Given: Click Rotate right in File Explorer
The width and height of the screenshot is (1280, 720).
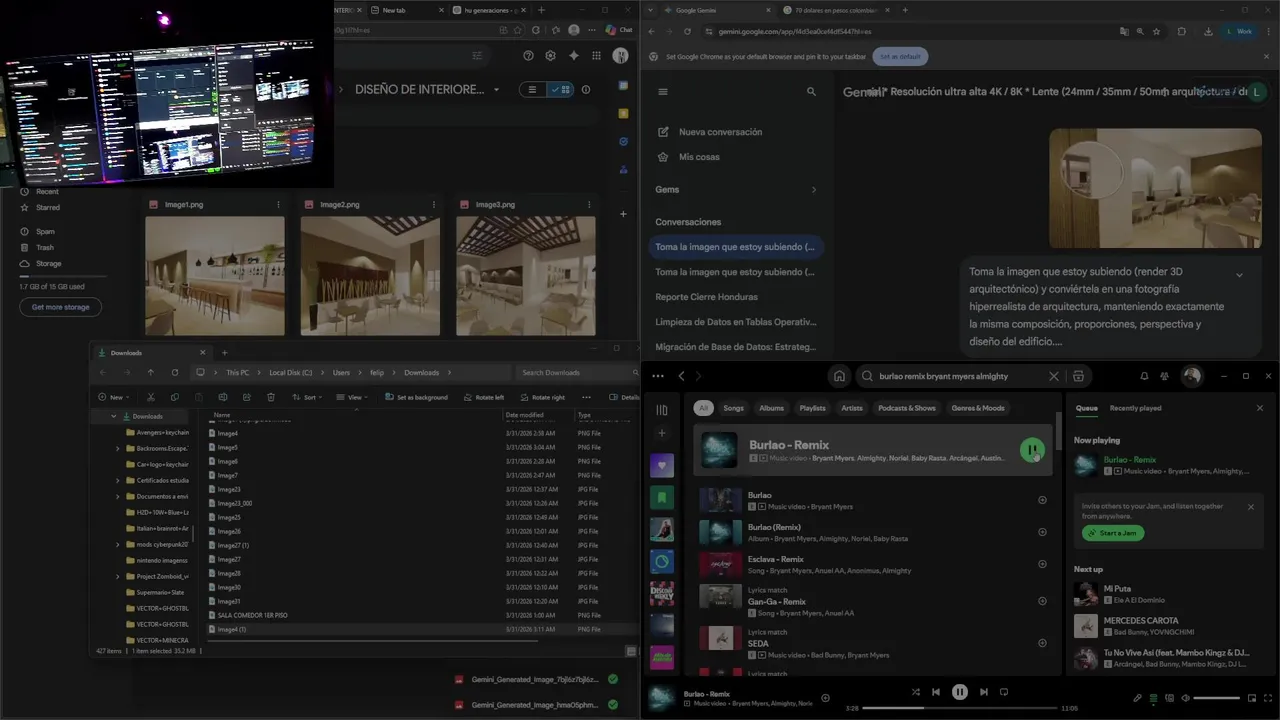Looking at the screenshot, I should [542, 397].
